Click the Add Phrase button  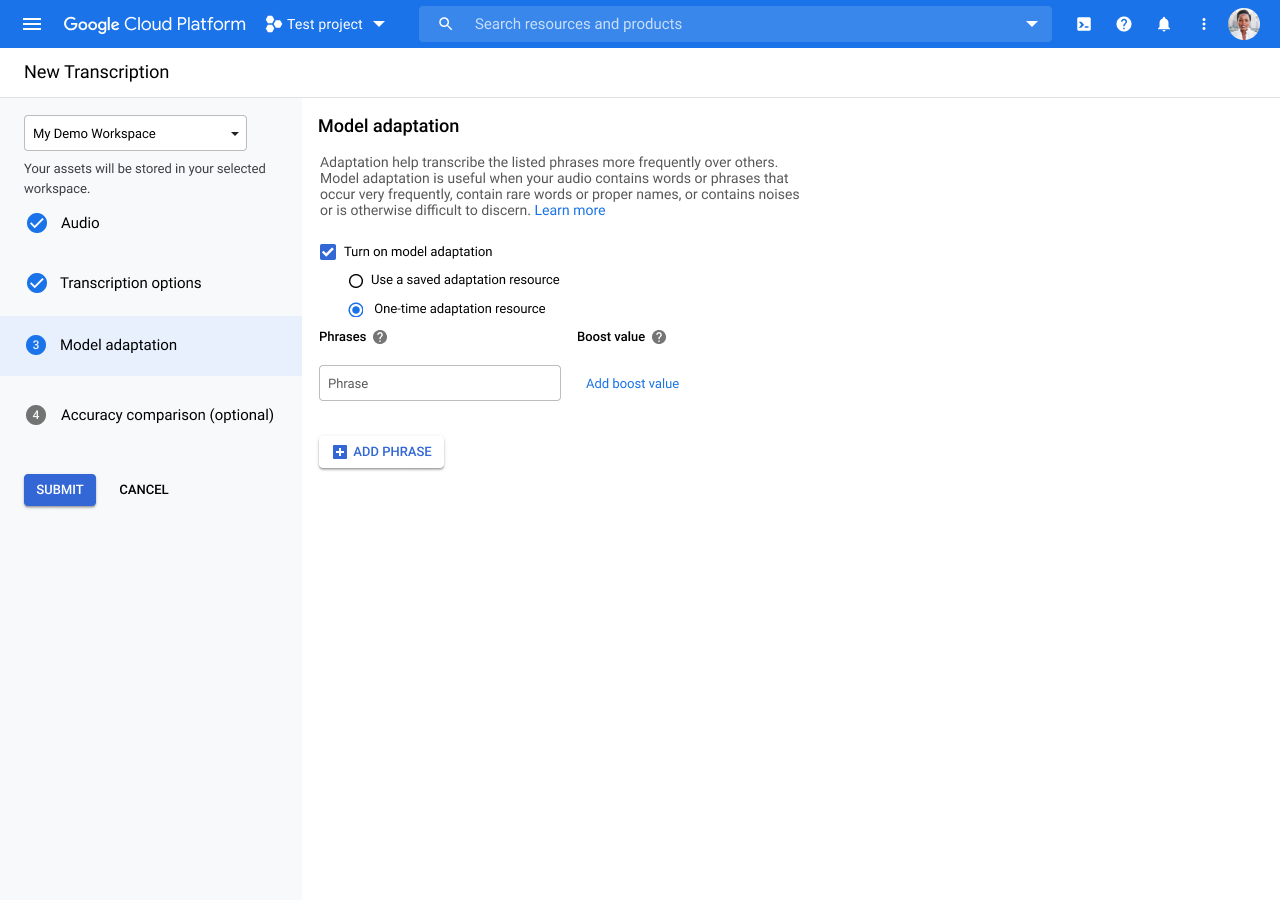(381, 452)
